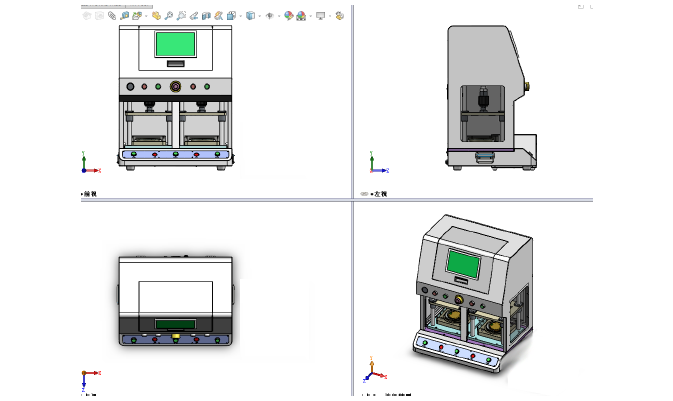Select the Display Style cube icon
This screenshot has width=673, height=401.
(x=250, y=16)
